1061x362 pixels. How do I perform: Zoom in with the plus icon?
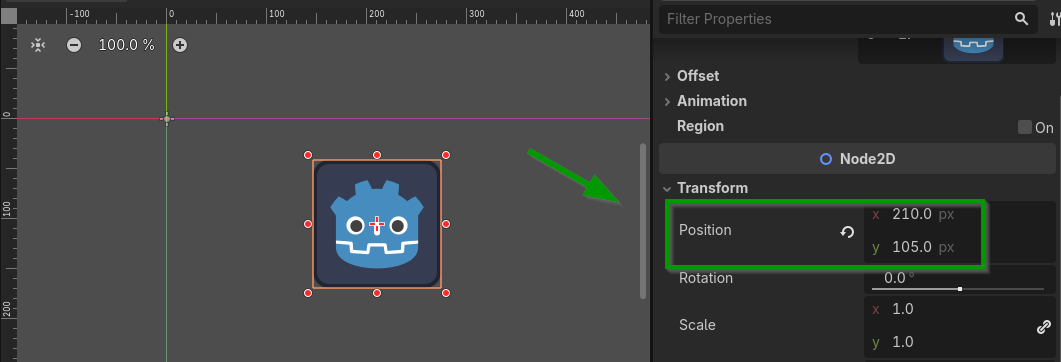click(x=179, y=45)
